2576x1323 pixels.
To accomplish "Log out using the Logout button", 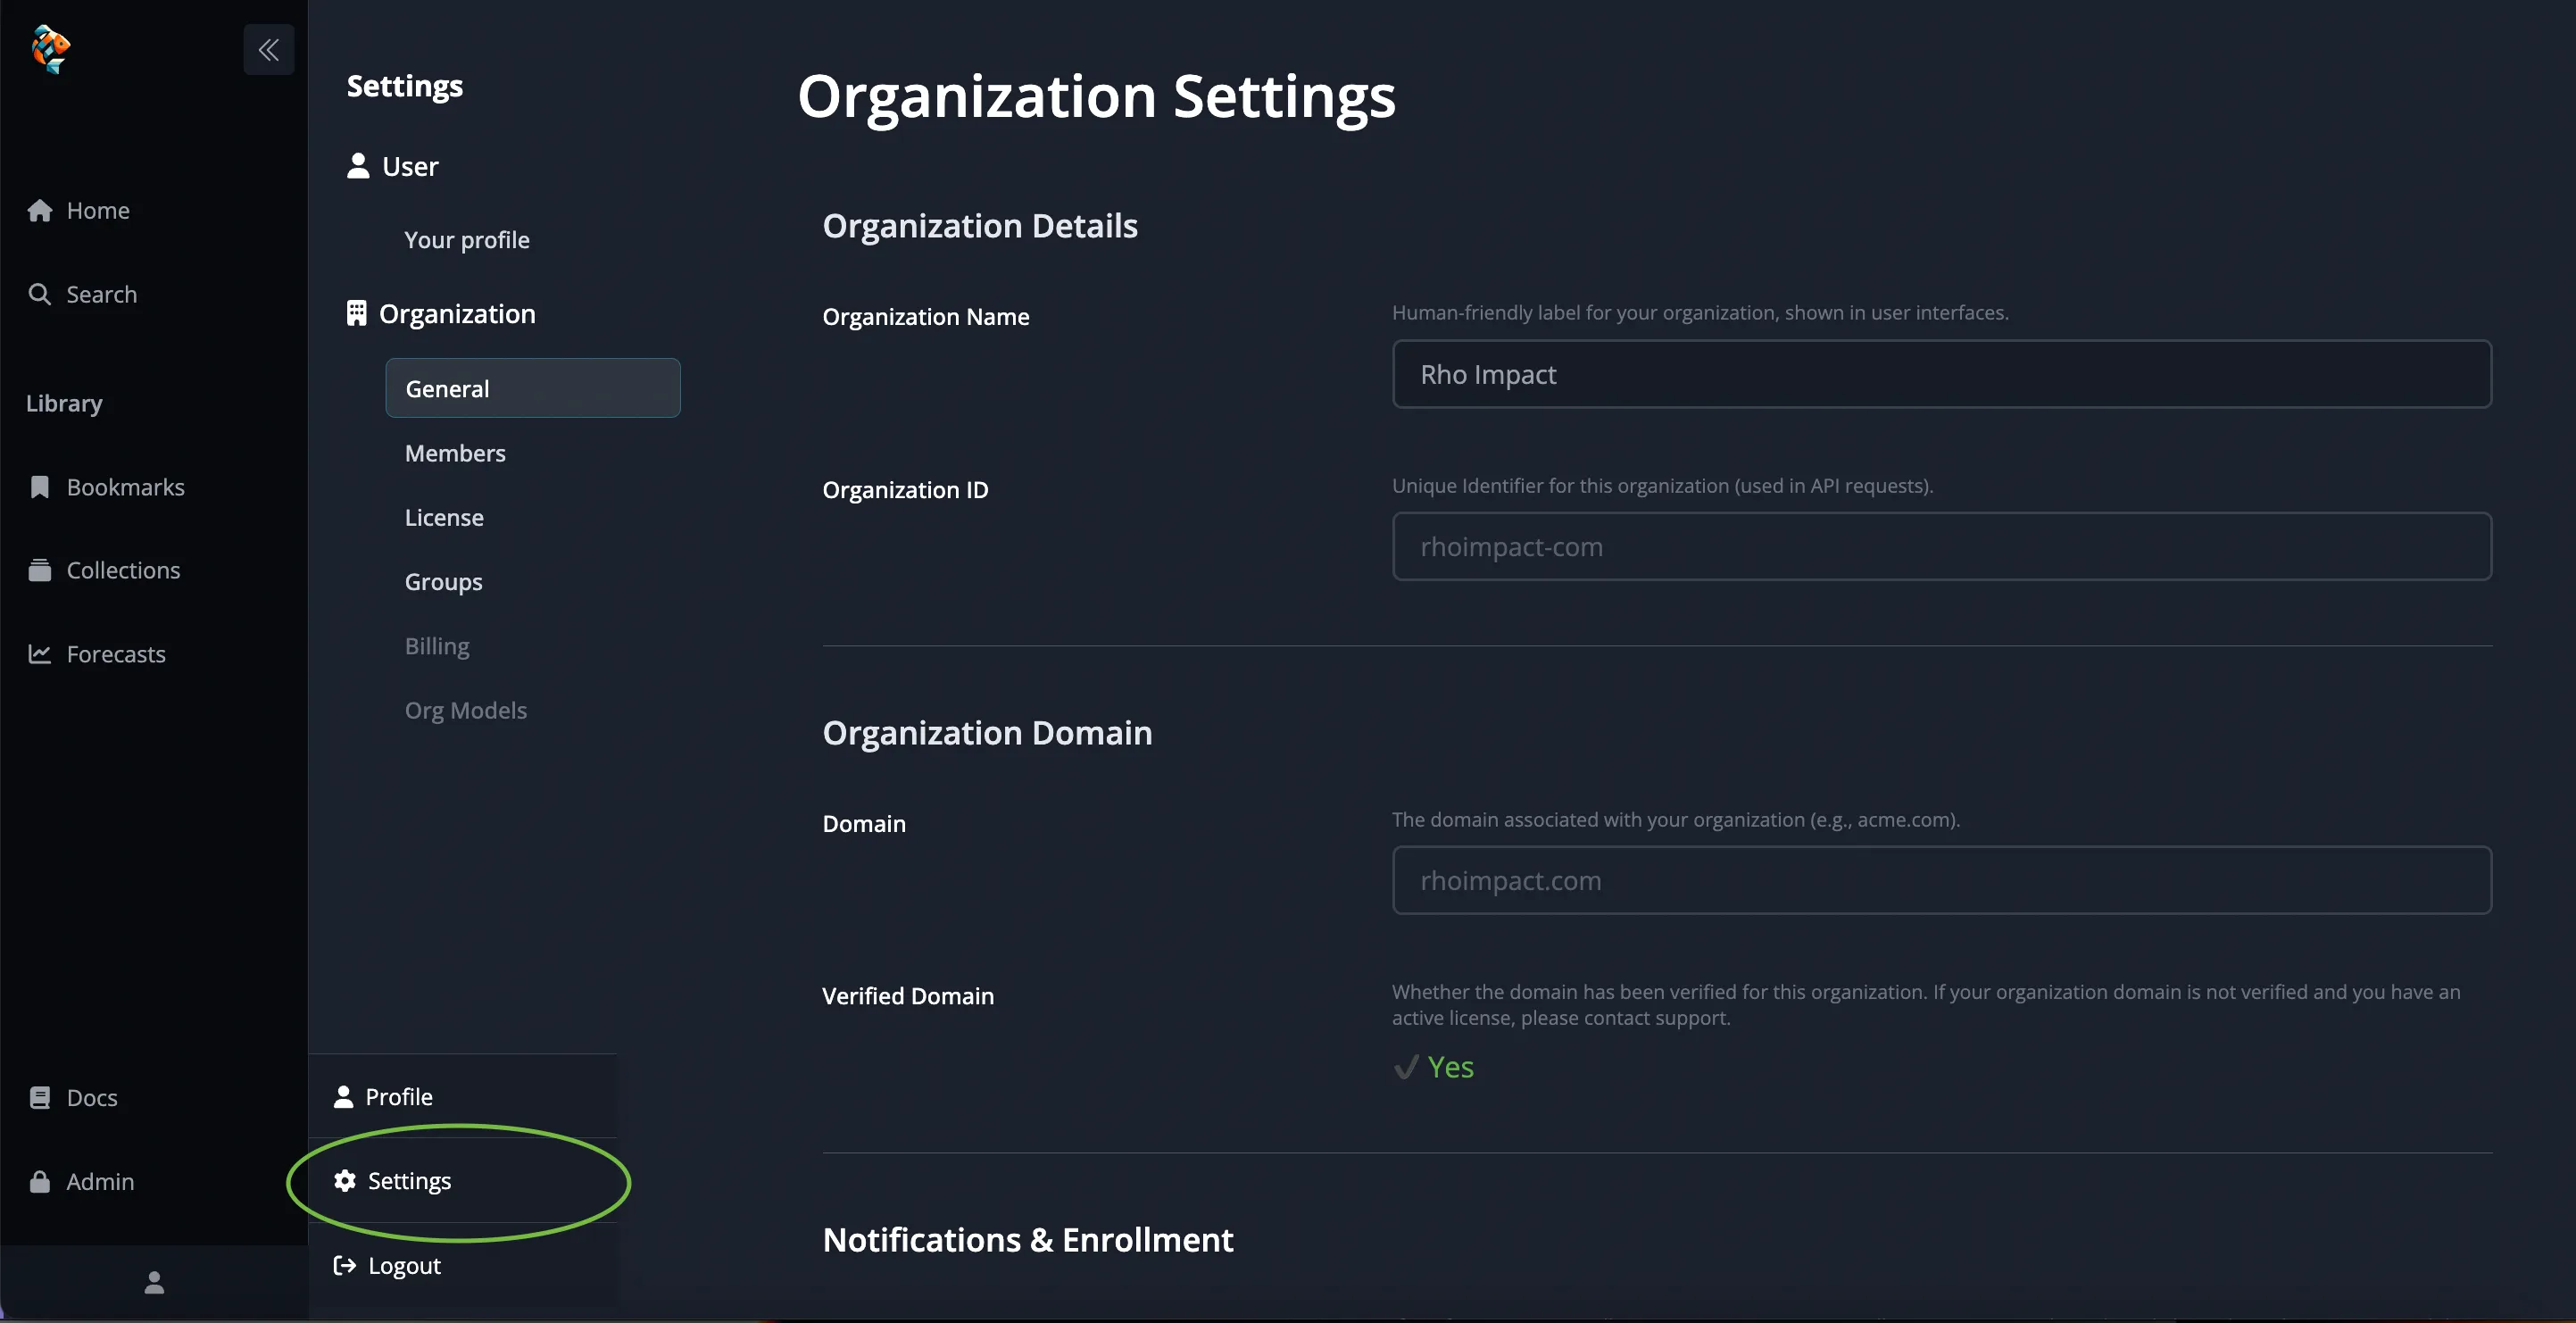I will point(403,1264).
